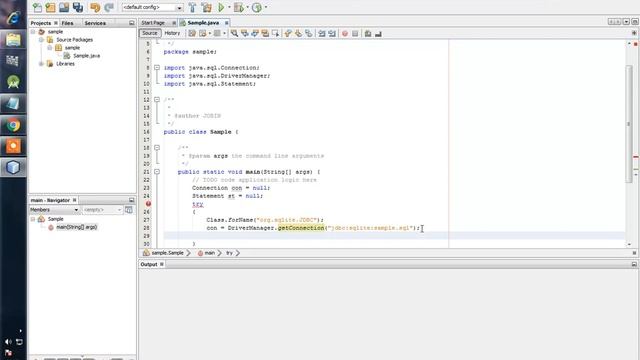This screenshot has height=360, width=640.
Task: Open the empty filter combo in Navigator
Action: [102, 210]
